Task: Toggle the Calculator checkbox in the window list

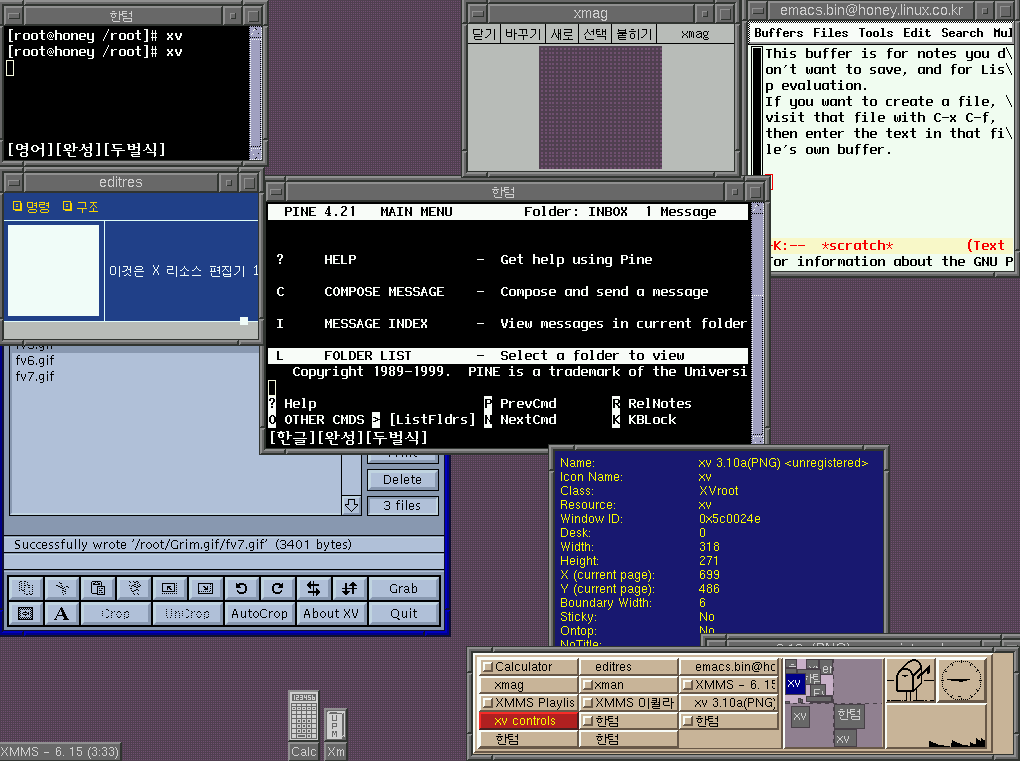Action: click(x=487, y=667)
